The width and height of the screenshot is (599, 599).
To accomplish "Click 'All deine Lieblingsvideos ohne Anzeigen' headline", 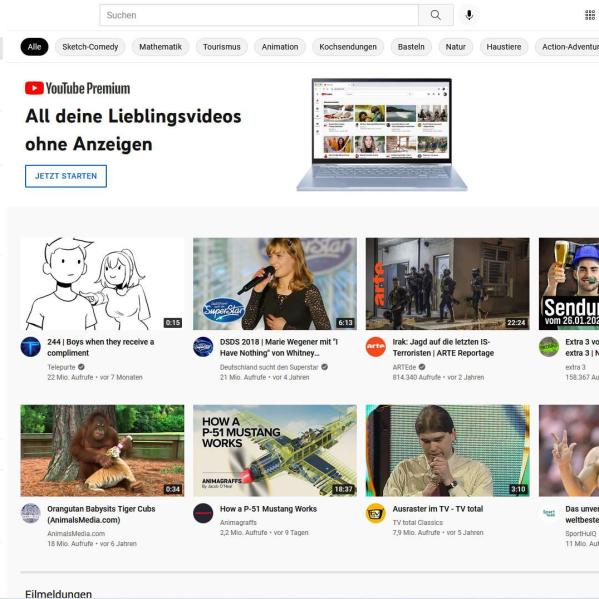I will 133,130.
